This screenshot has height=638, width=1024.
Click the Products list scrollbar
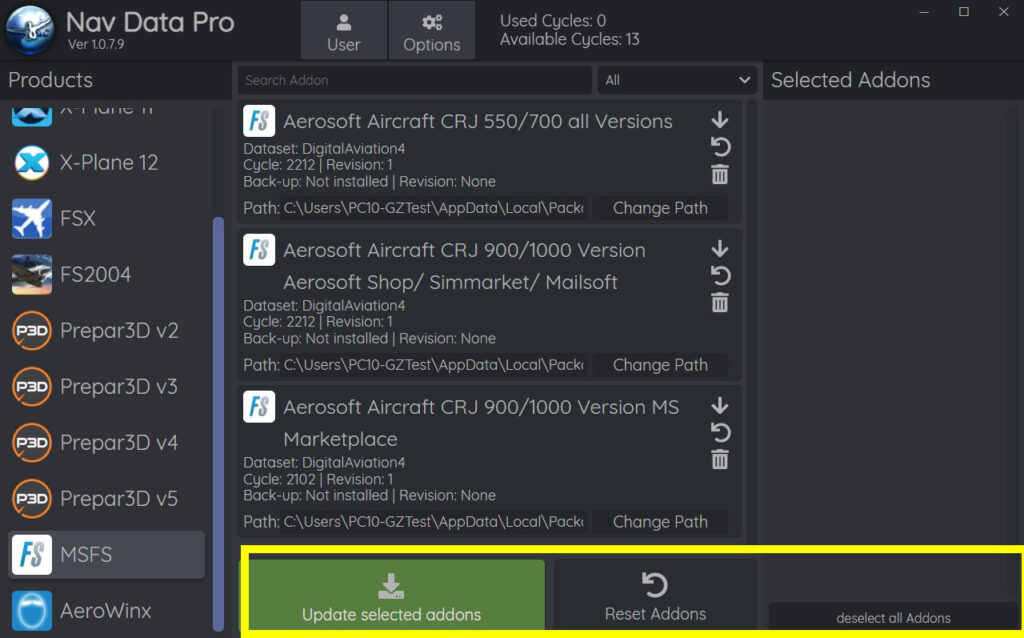tap(218, 423)
